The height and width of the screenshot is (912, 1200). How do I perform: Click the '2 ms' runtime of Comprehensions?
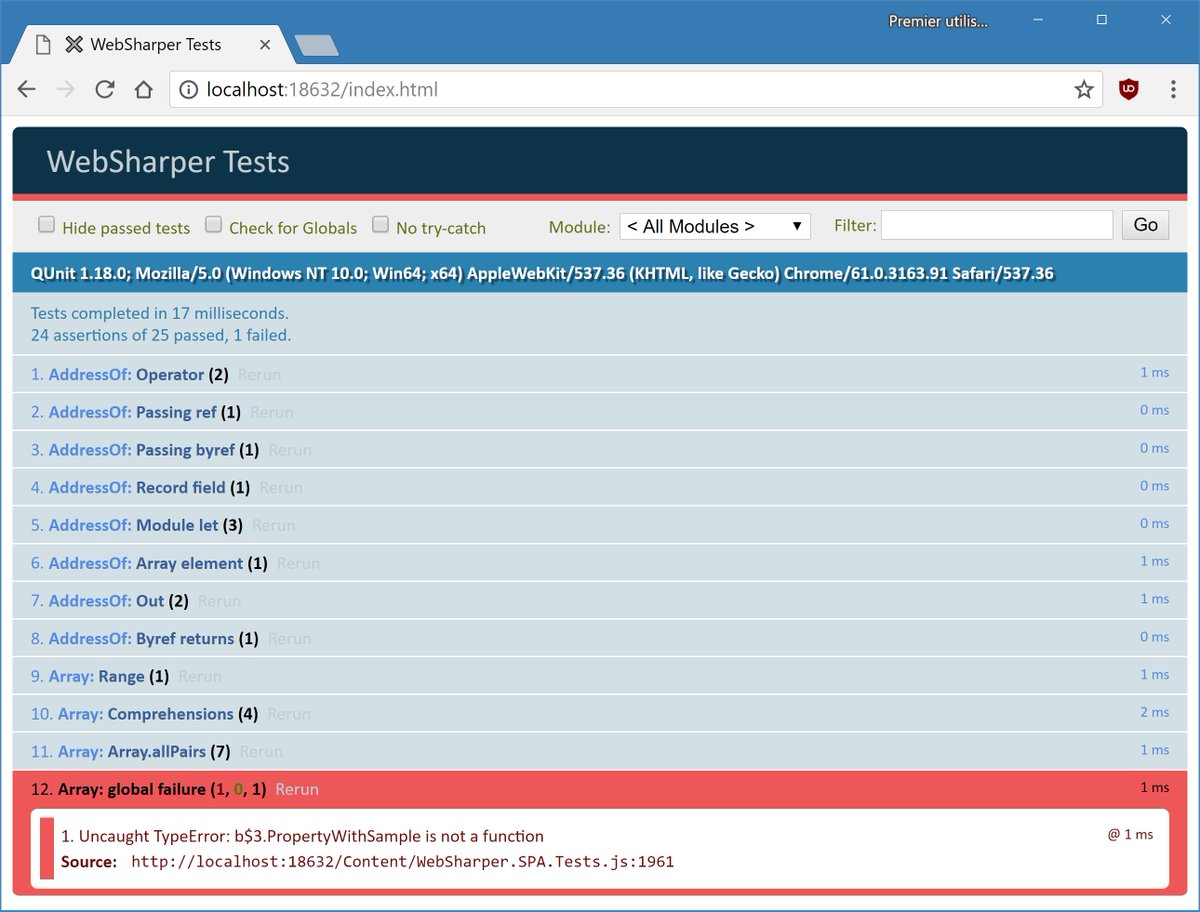(x=1154, y=712)
